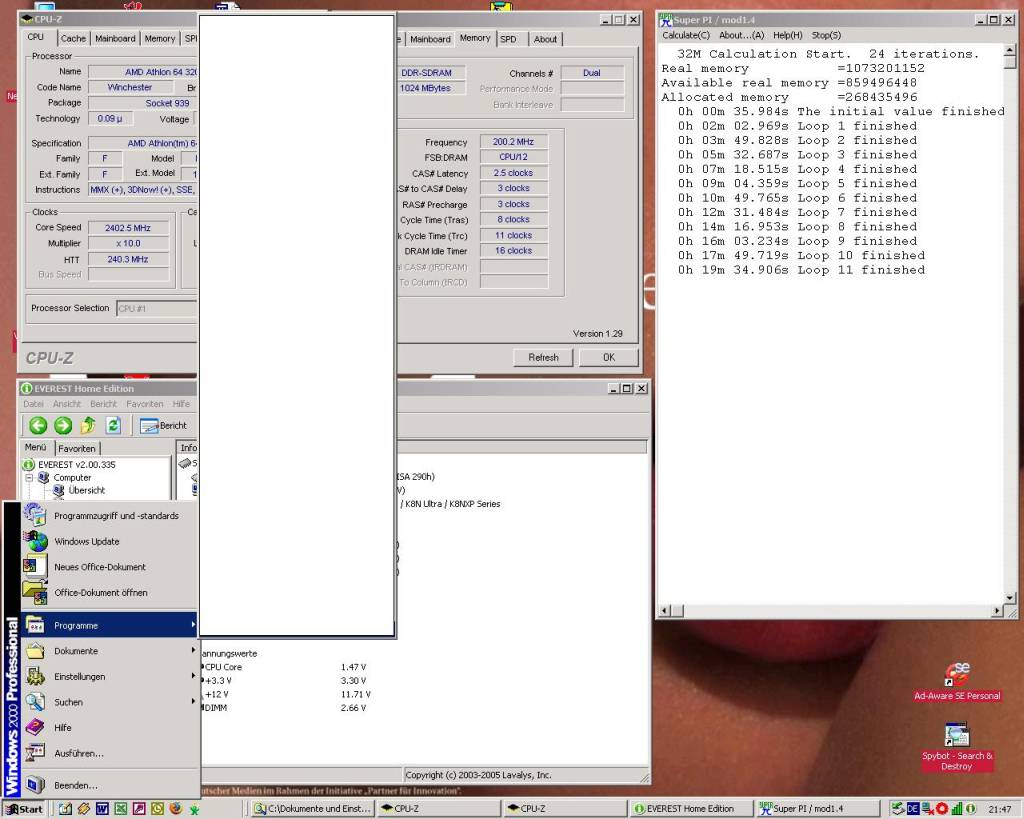Select Office-Dokument öffnen in Start menu
1024x819 pixels.
[101, 592]
